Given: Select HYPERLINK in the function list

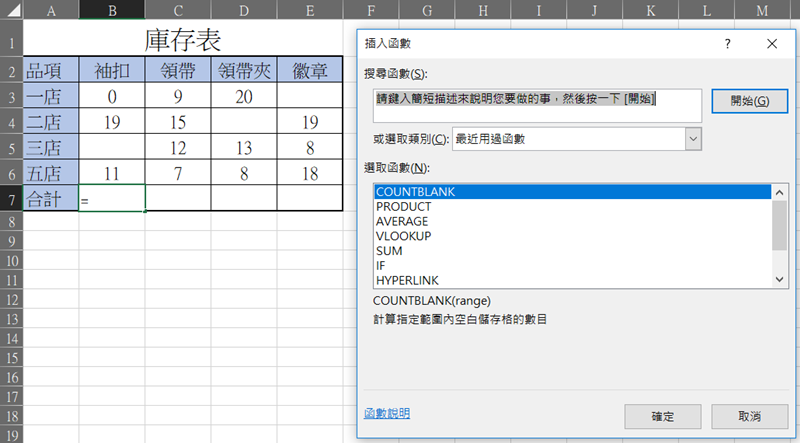Looking at the screenshot, I should (572, 281).
